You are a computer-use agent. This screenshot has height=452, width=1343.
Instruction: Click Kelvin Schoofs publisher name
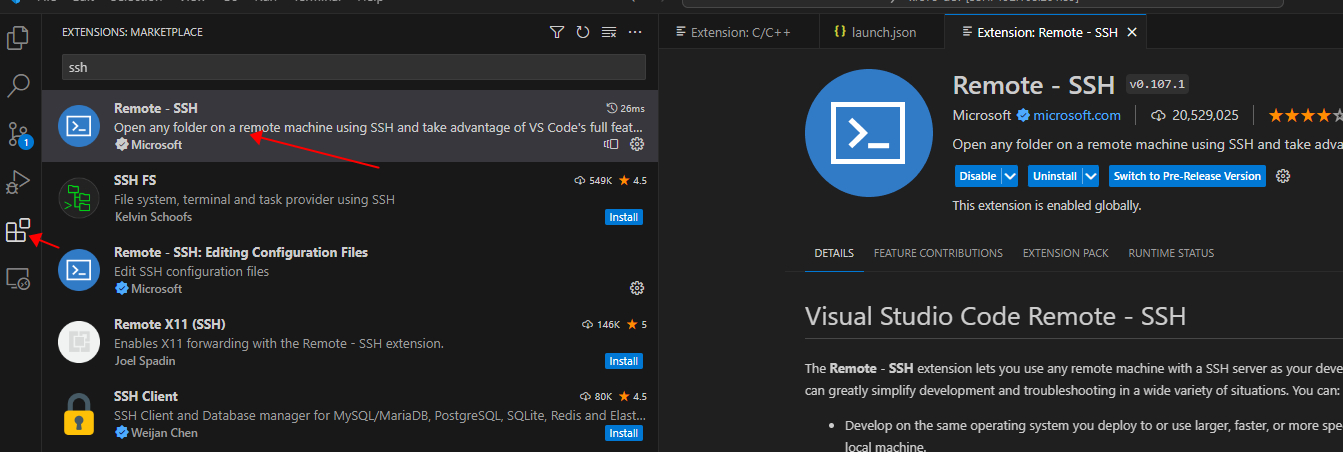153,217
